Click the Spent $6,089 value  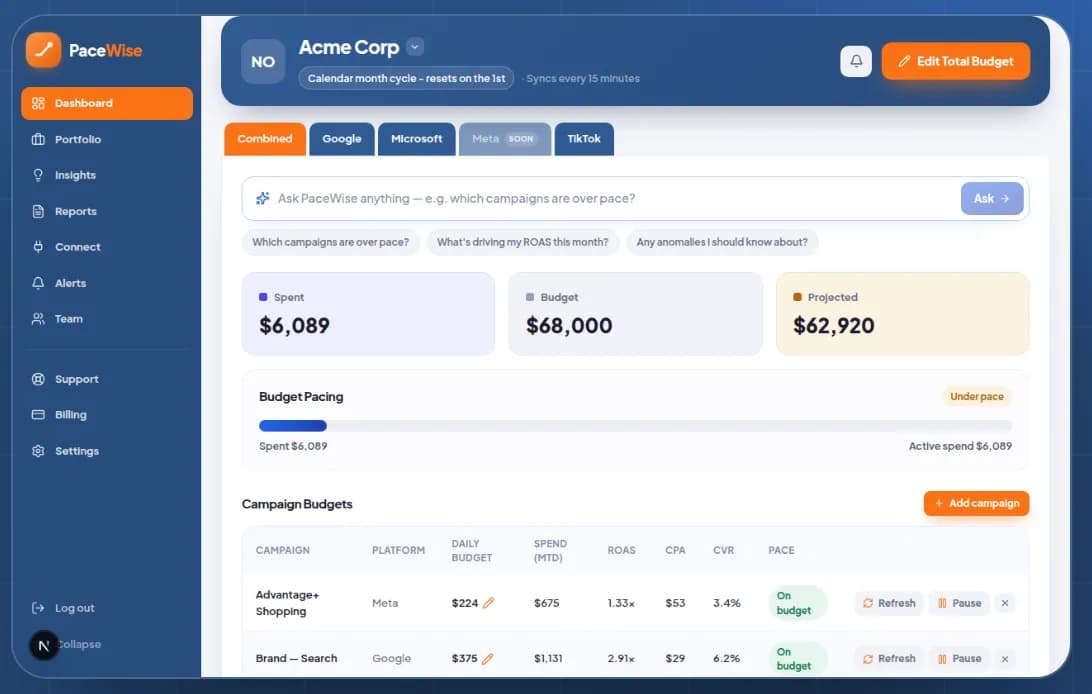(295, 325)
